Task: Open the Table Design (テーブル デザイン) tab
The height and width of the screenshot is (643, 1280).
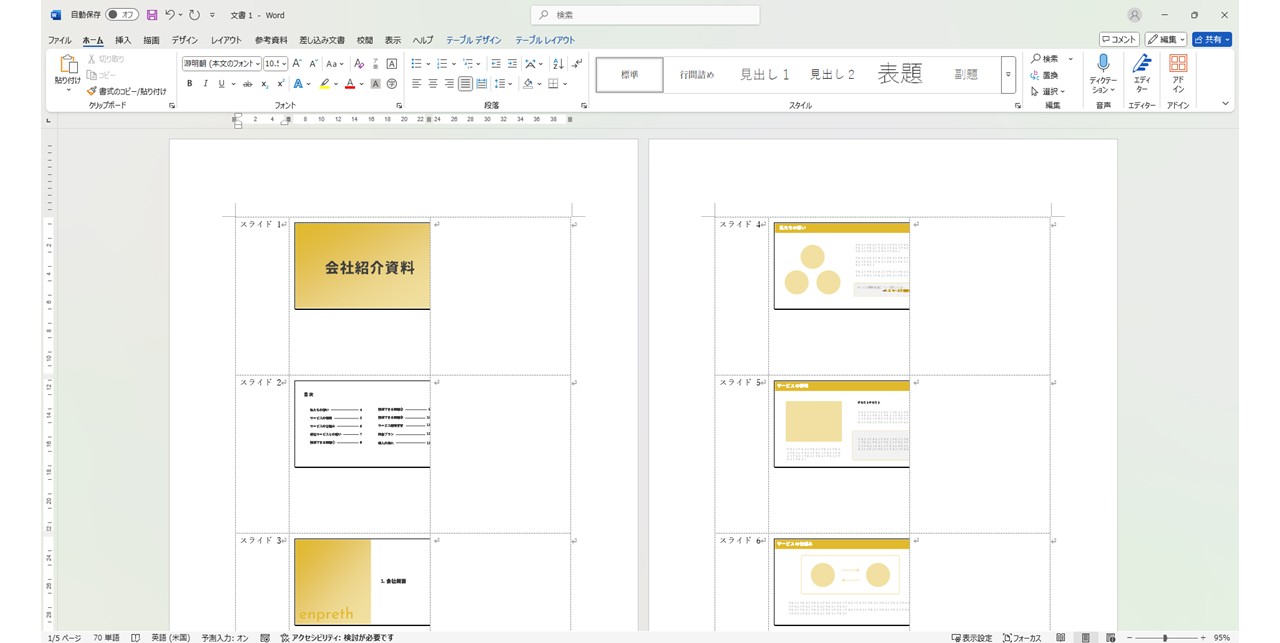Action: point(474,40)
